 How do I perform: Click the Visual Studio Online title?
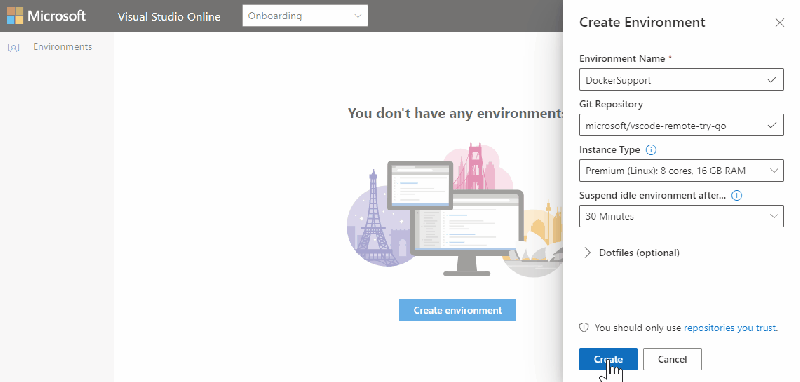(x=169, y=16)
